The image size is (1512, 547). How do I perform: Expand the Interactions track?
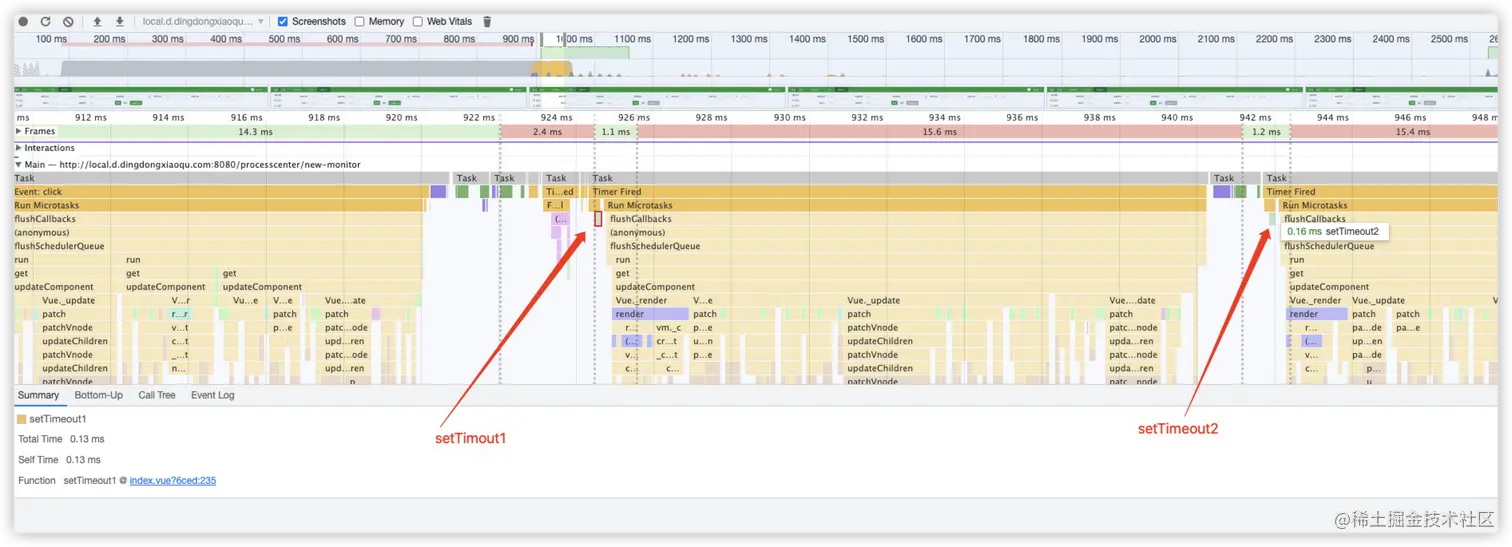click(19, 148)
